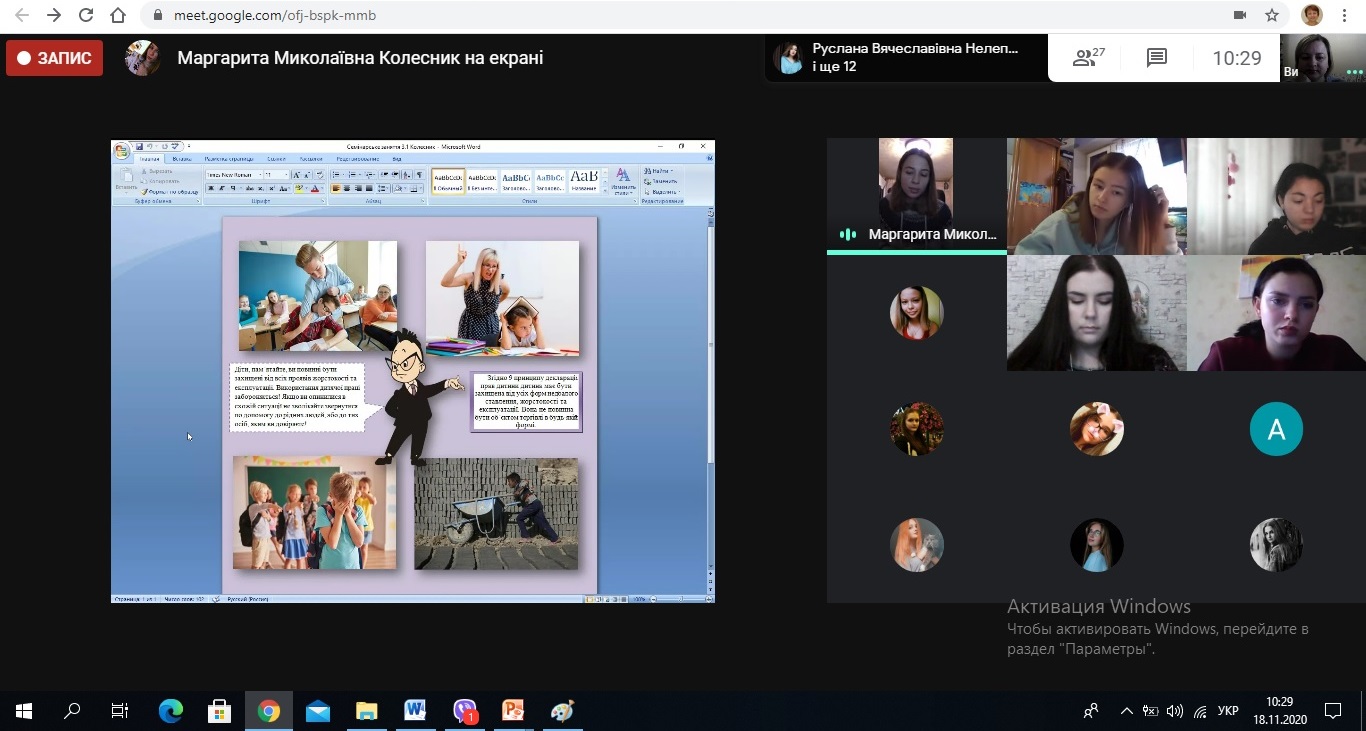
Task: Open the Meet chat panel
Action: pyautogui.click(x=1156, y=58)
